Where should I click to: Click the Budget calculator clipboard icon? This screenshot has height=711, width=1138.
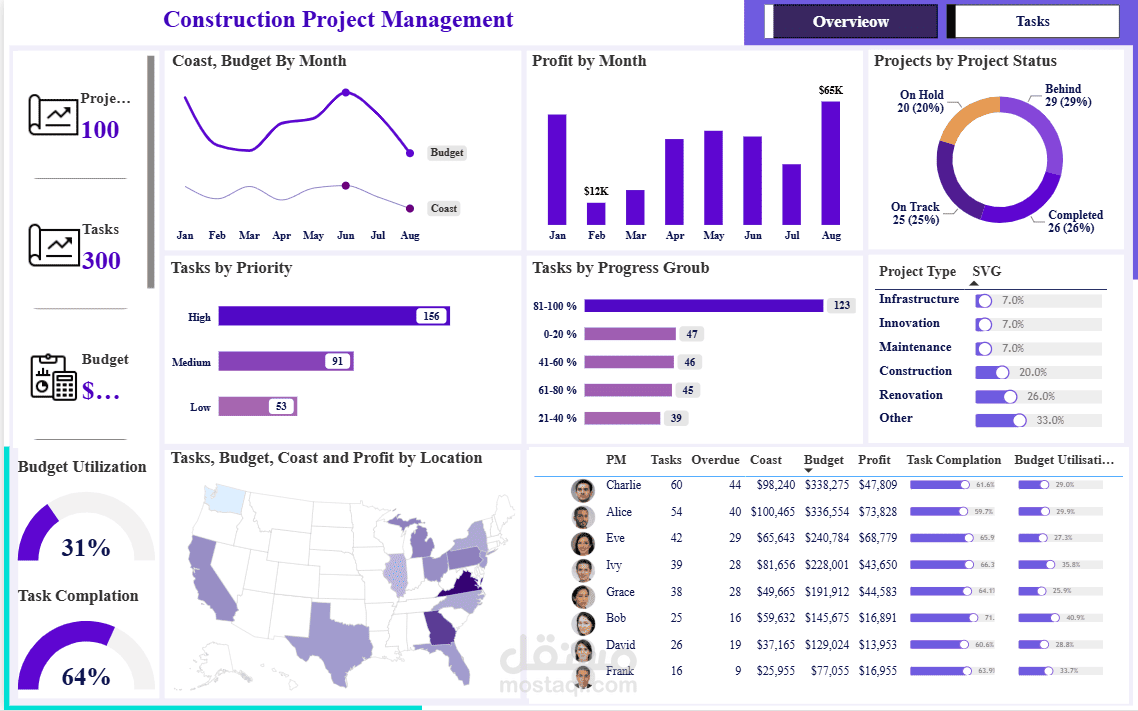click(x=53, y=377)
